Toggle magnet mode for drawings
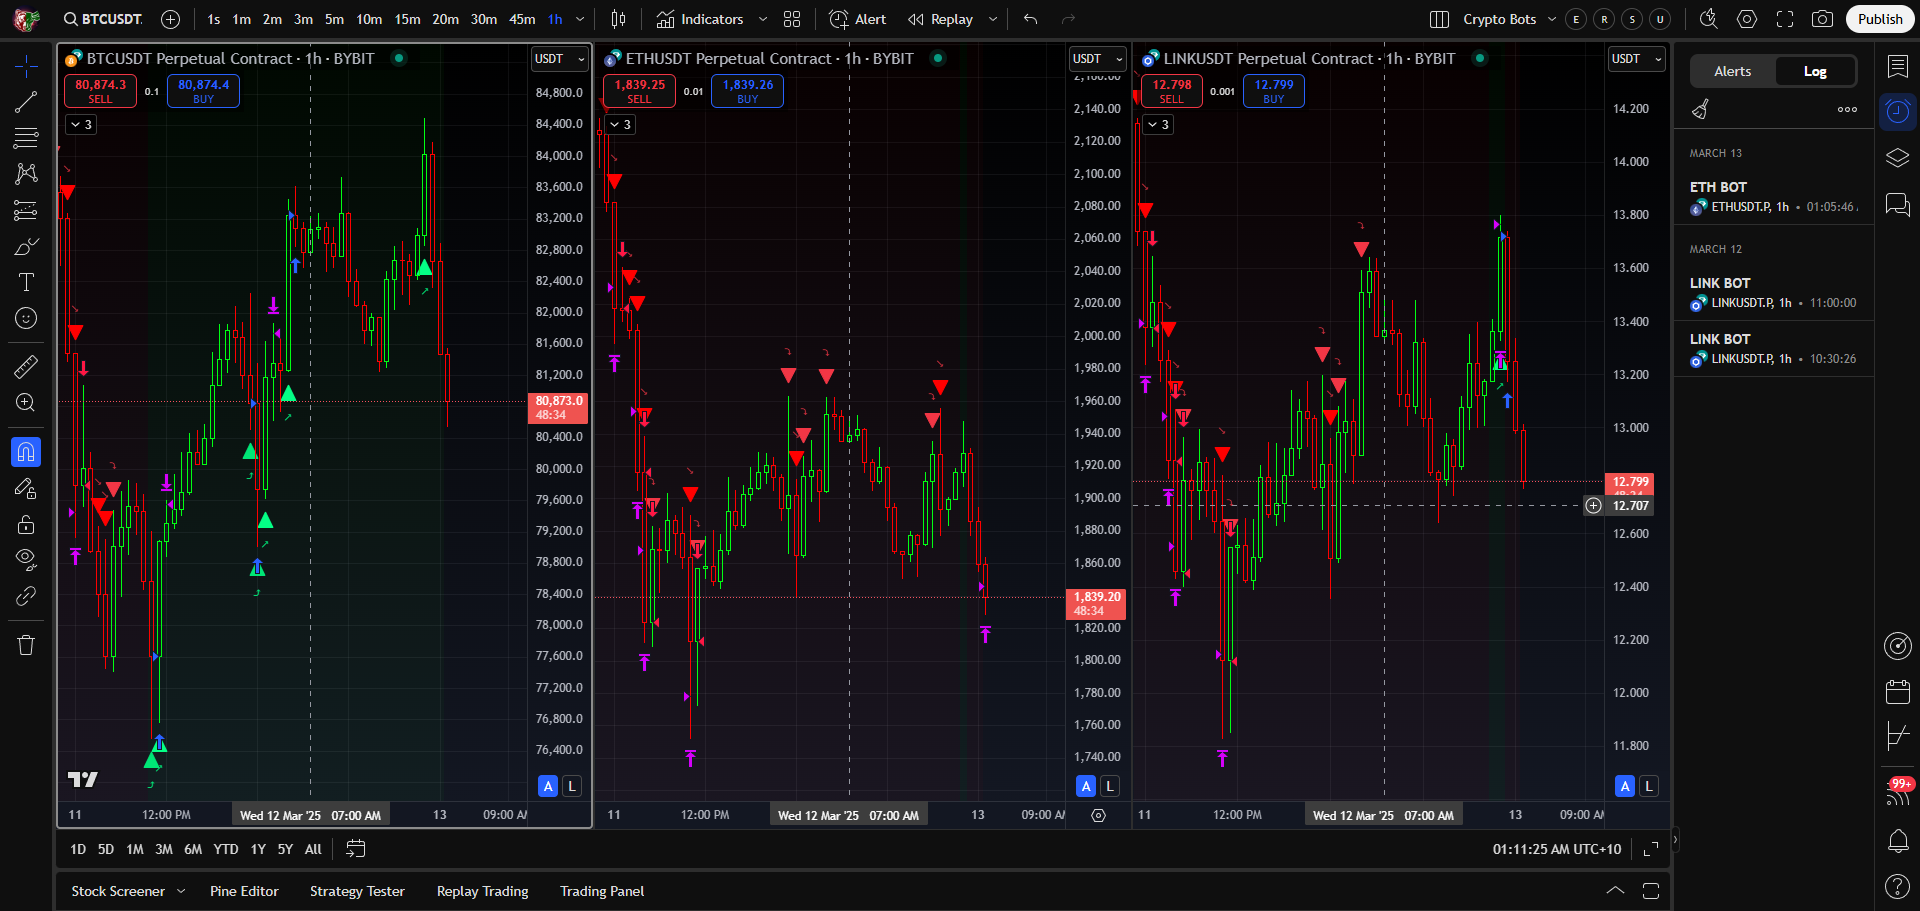 click(26, 452)
